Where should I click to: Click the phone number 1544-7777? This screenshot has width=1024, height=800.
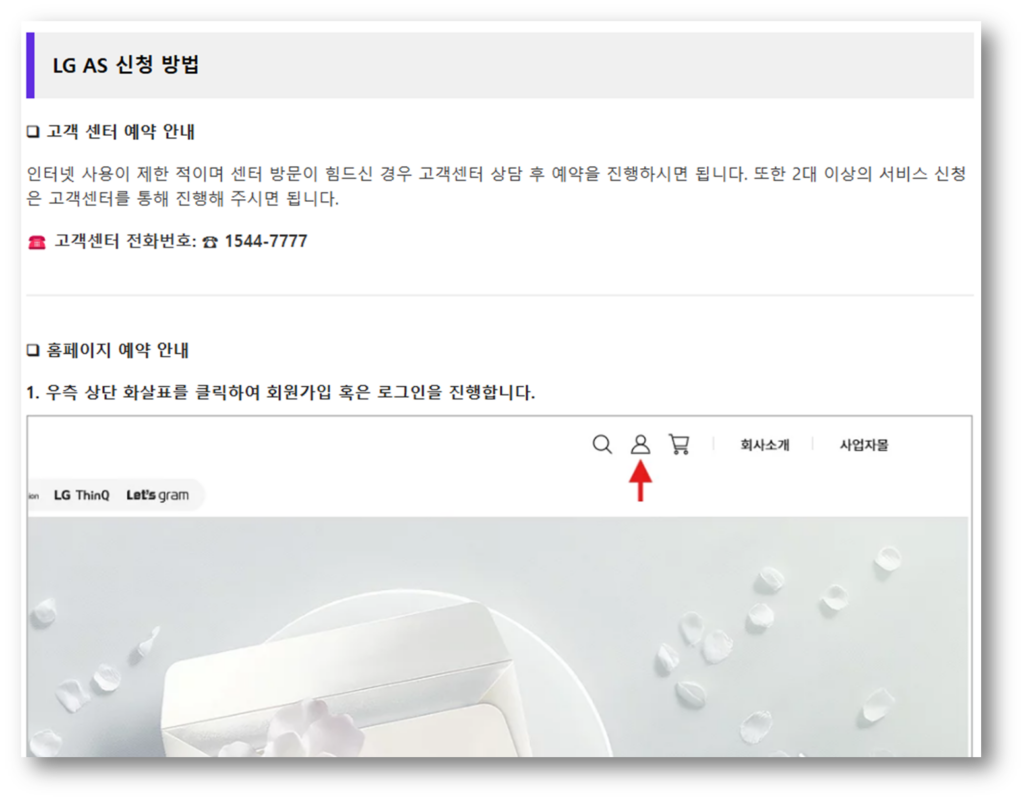point(266,242)
